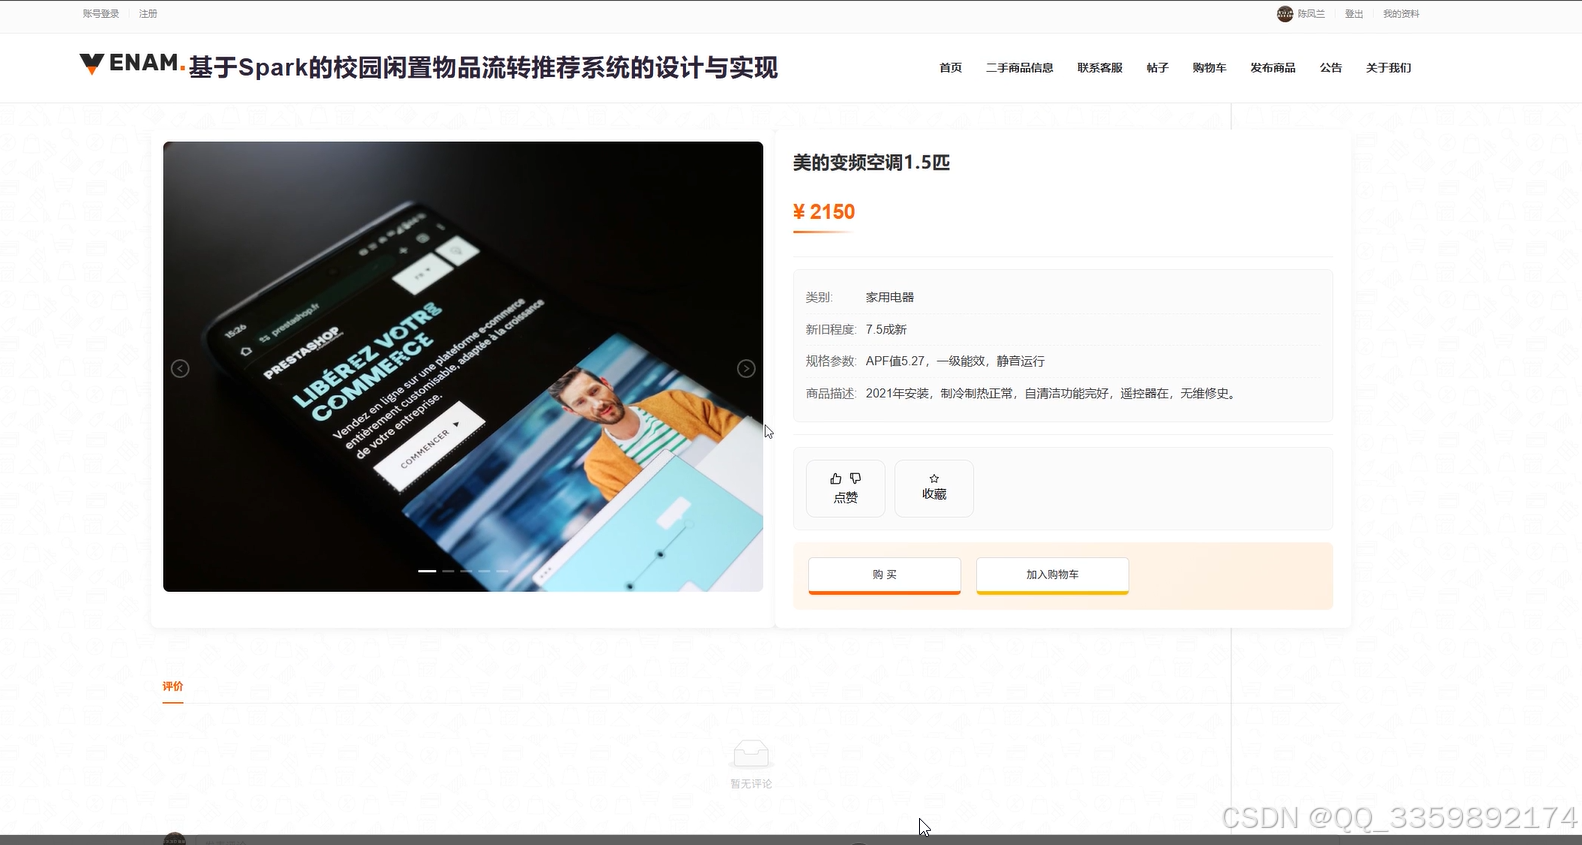Image resolution: width=1582 pixels, height=845 pixels.
Task: Click the price ¥ 2150
Action: 824,212
